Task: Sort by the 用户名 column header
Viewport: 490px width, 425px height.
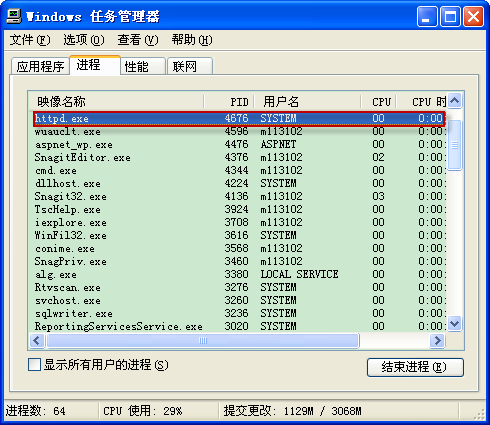Action: click(x=308, y=102)
